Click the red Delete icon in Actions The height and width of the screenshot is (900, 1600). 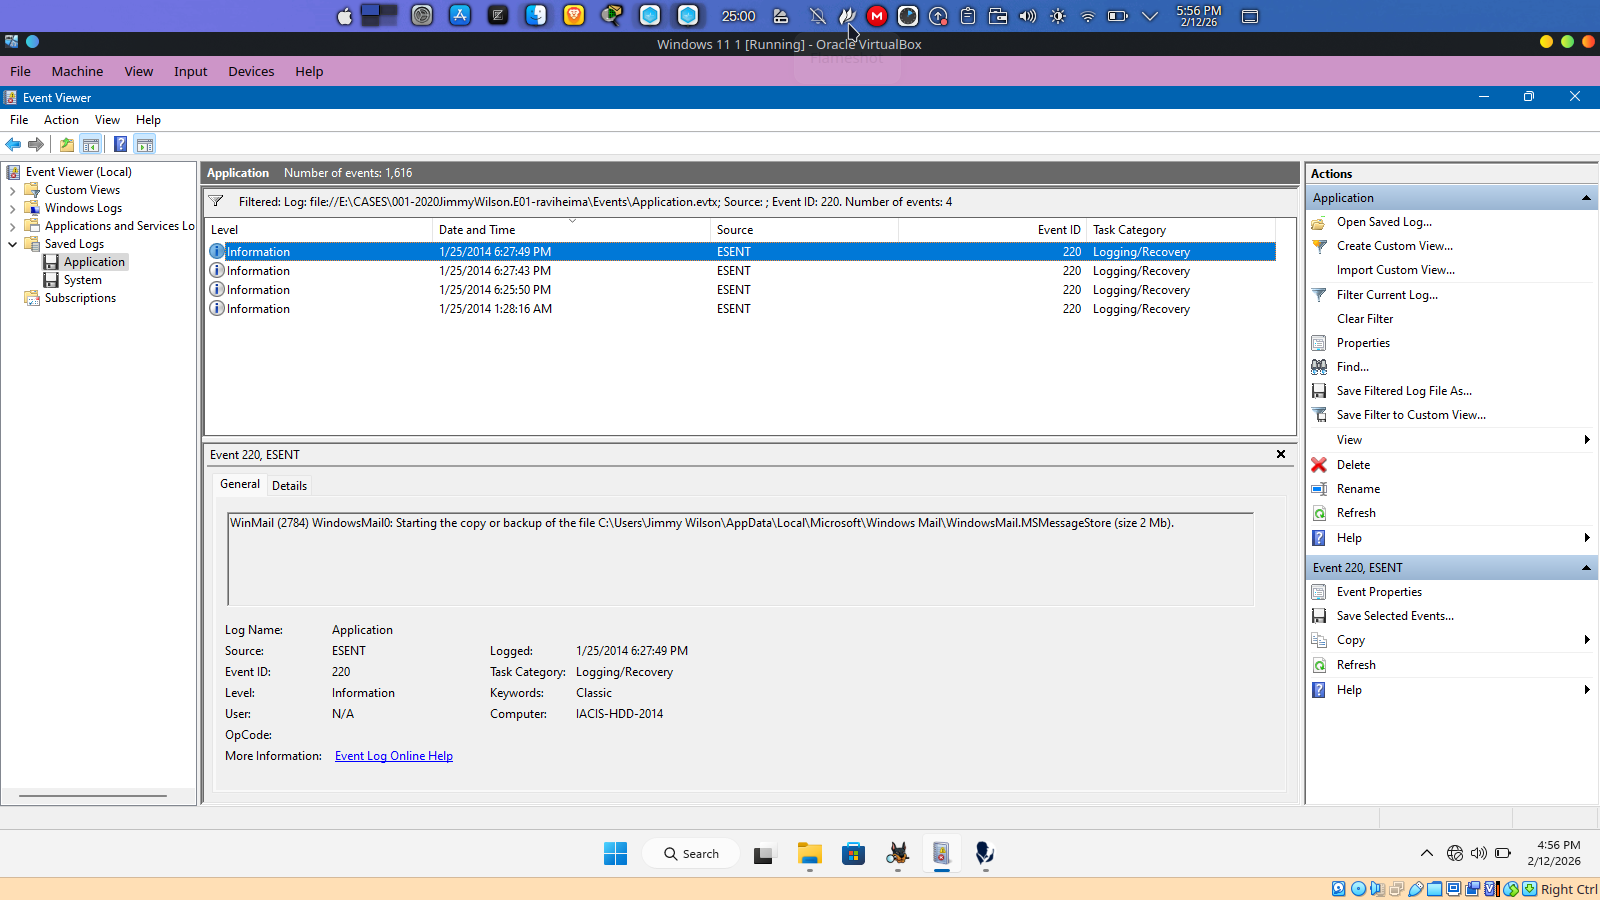(x=1319, y=465)
